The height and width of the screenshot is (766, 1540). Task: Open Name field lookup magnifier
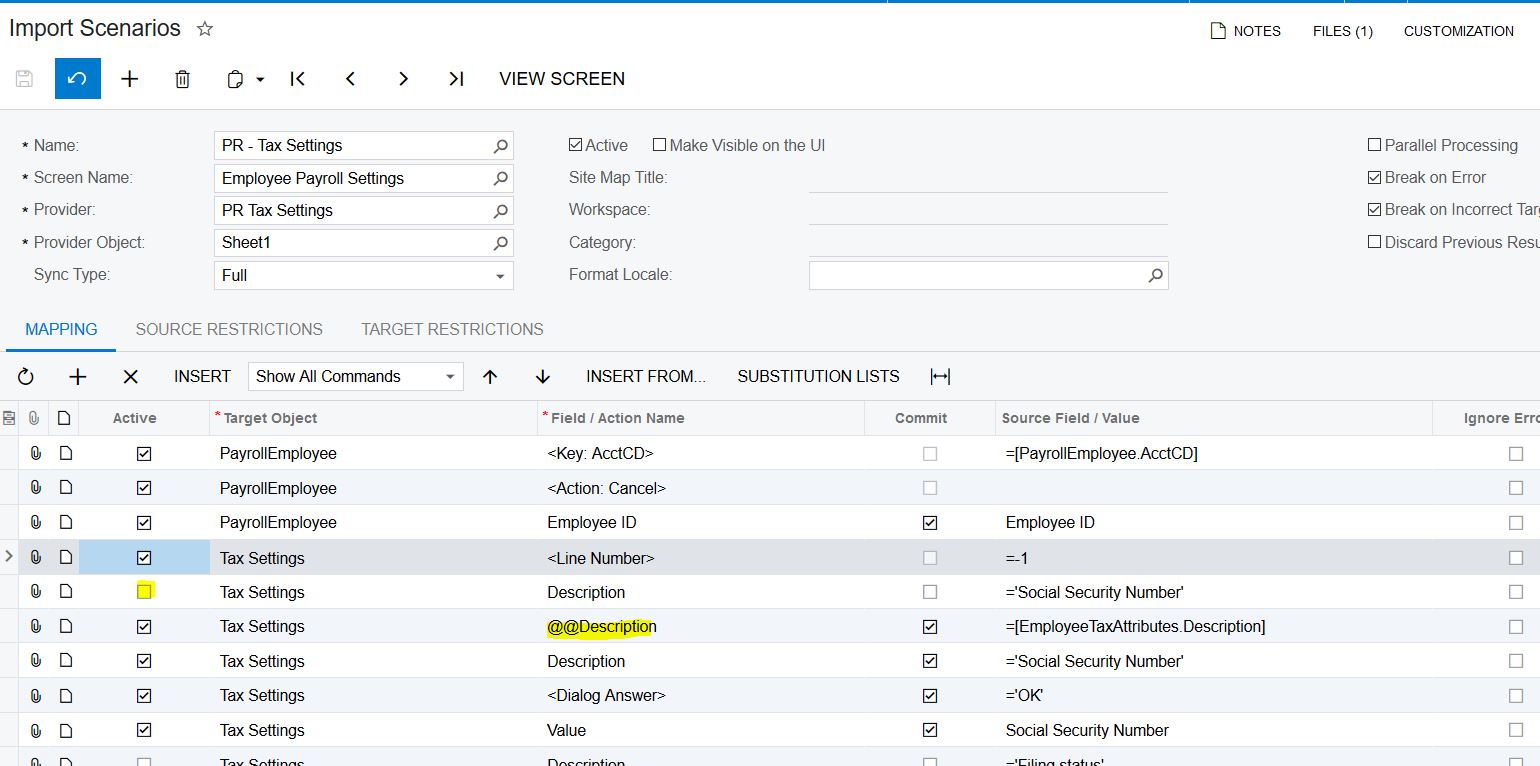pos(501,146)
